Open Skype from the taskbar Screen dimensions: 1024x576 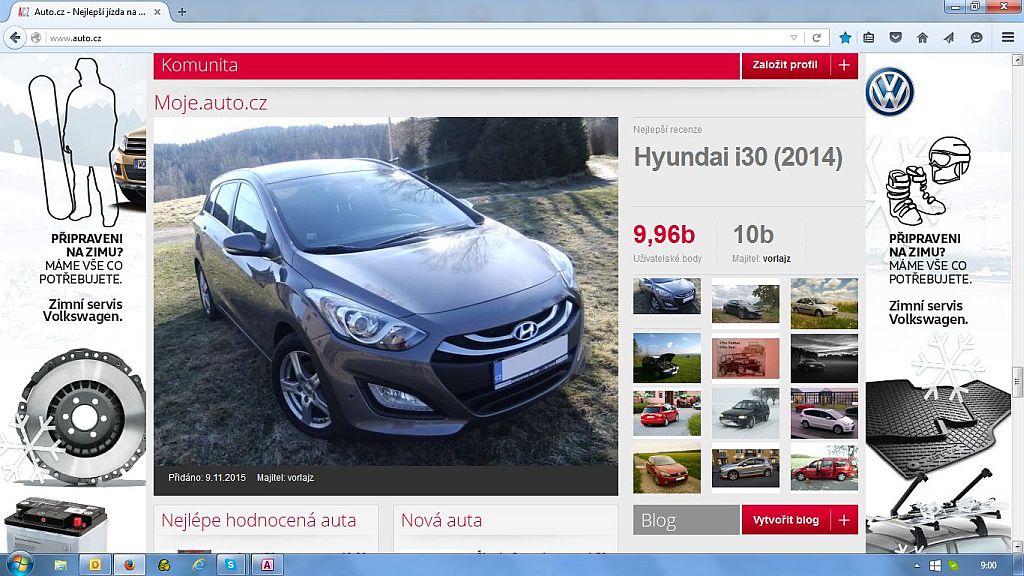click(231, 565)
